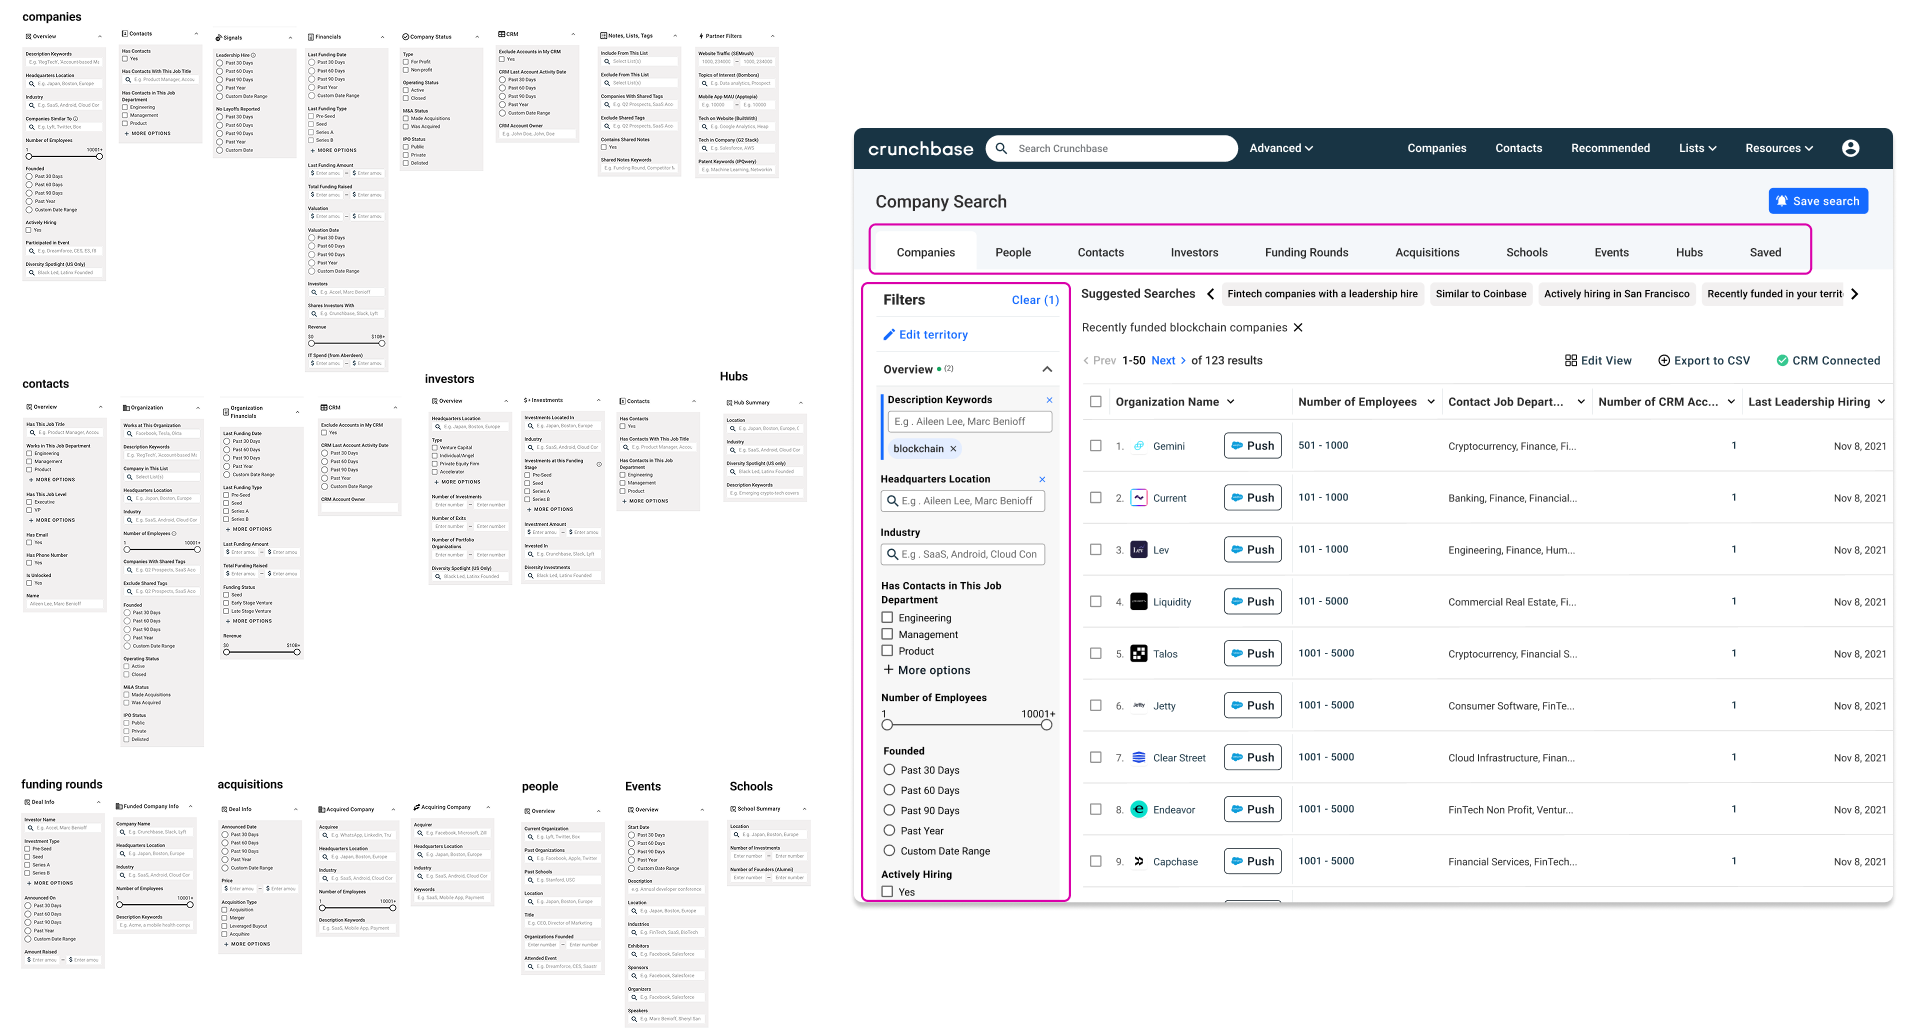1920x1035 pixels.
Task: Click the search magnifier icon in header
Action: pyautogui.click(x=1001, y=148)
